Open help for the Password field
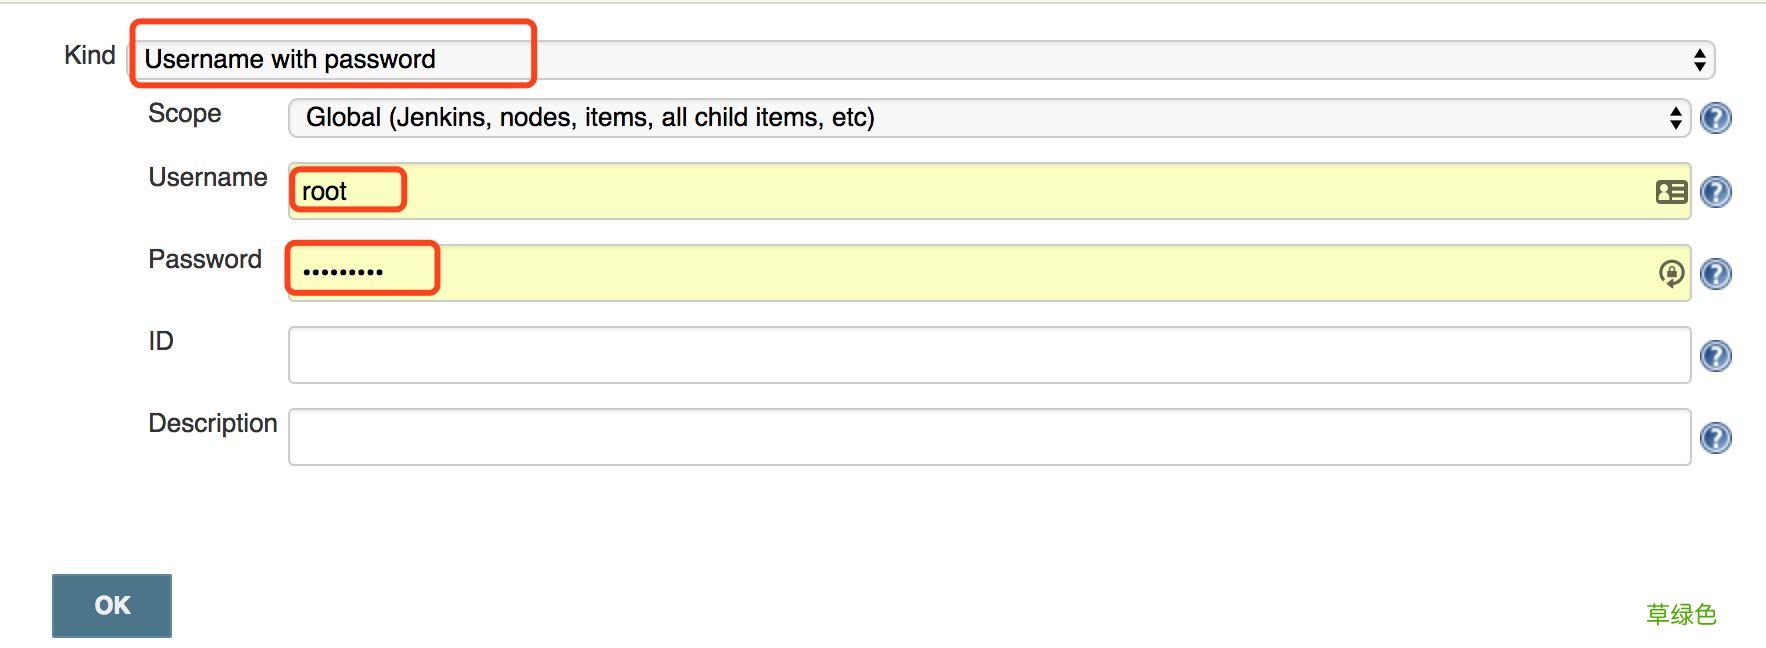1766x648 pixels. pyautogui.click(x=1716, y=274)
